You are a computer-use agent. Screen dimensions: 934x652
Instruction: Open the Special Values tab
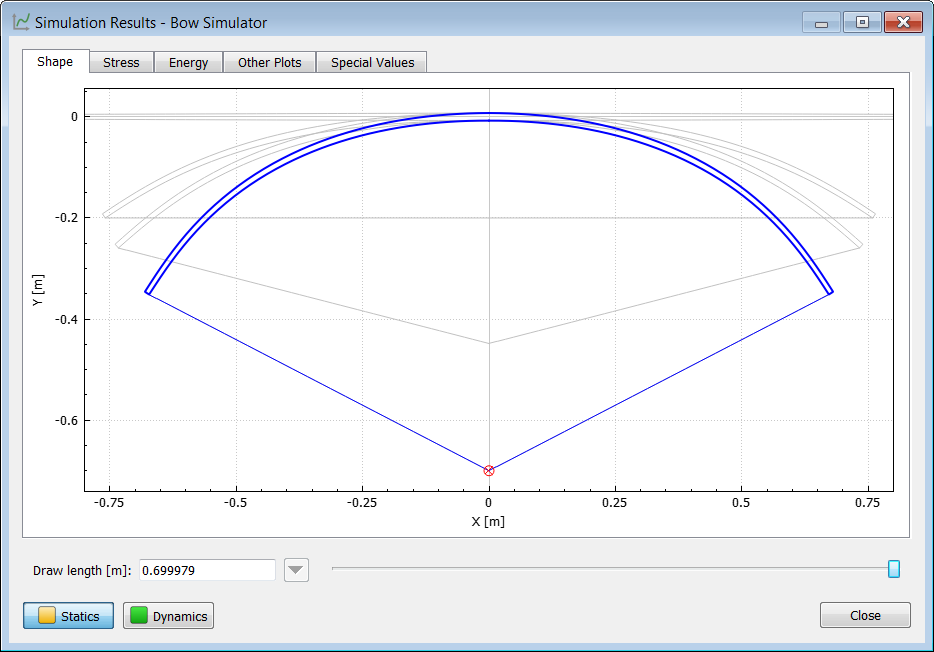372,63
